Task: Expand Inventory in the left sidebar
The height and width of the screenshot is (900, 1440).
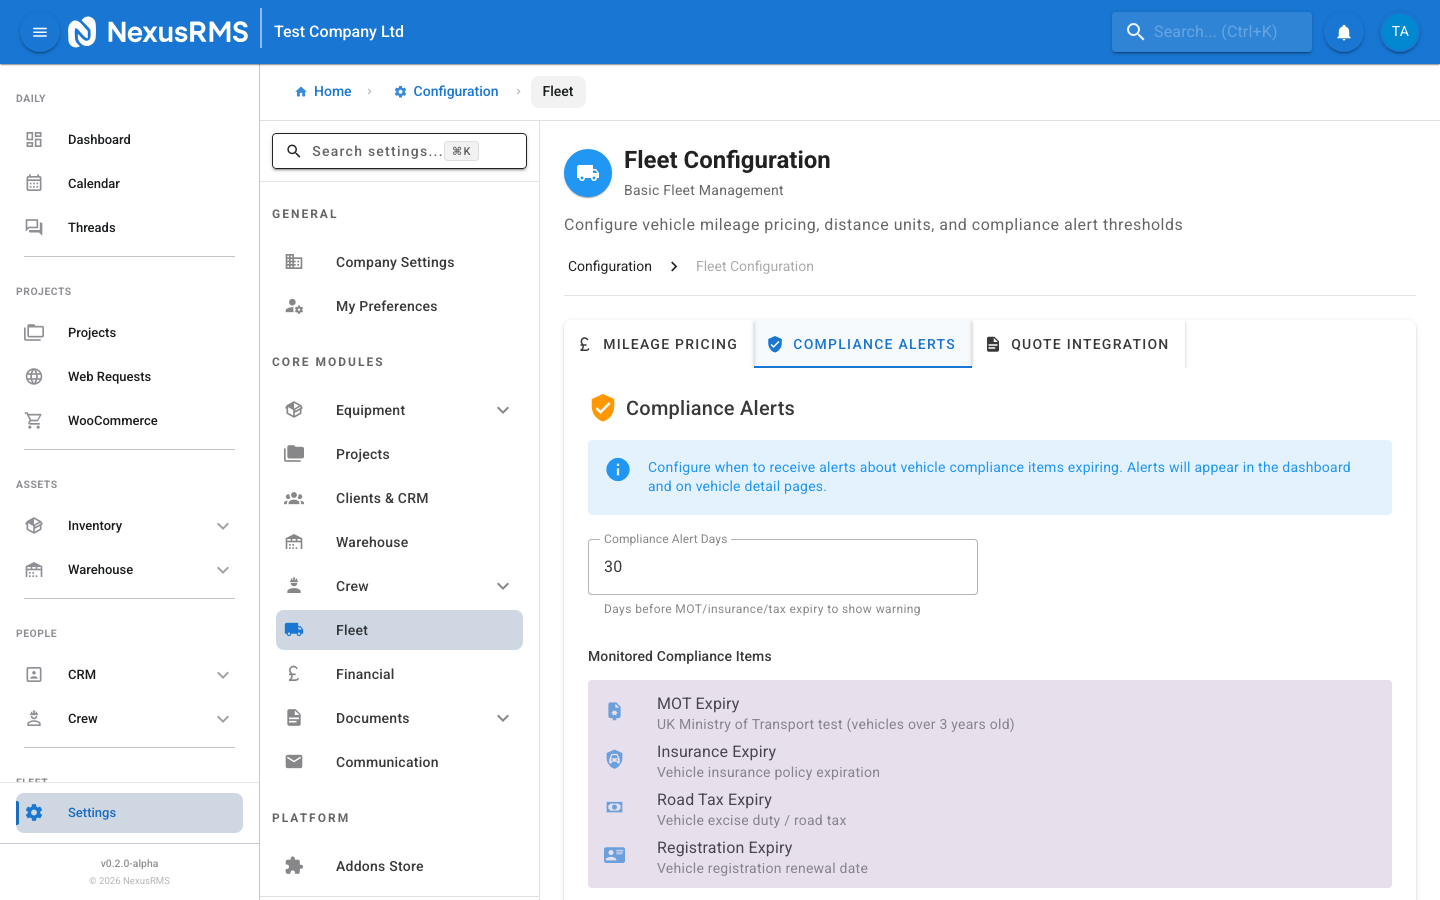Action: pos(223,526)
